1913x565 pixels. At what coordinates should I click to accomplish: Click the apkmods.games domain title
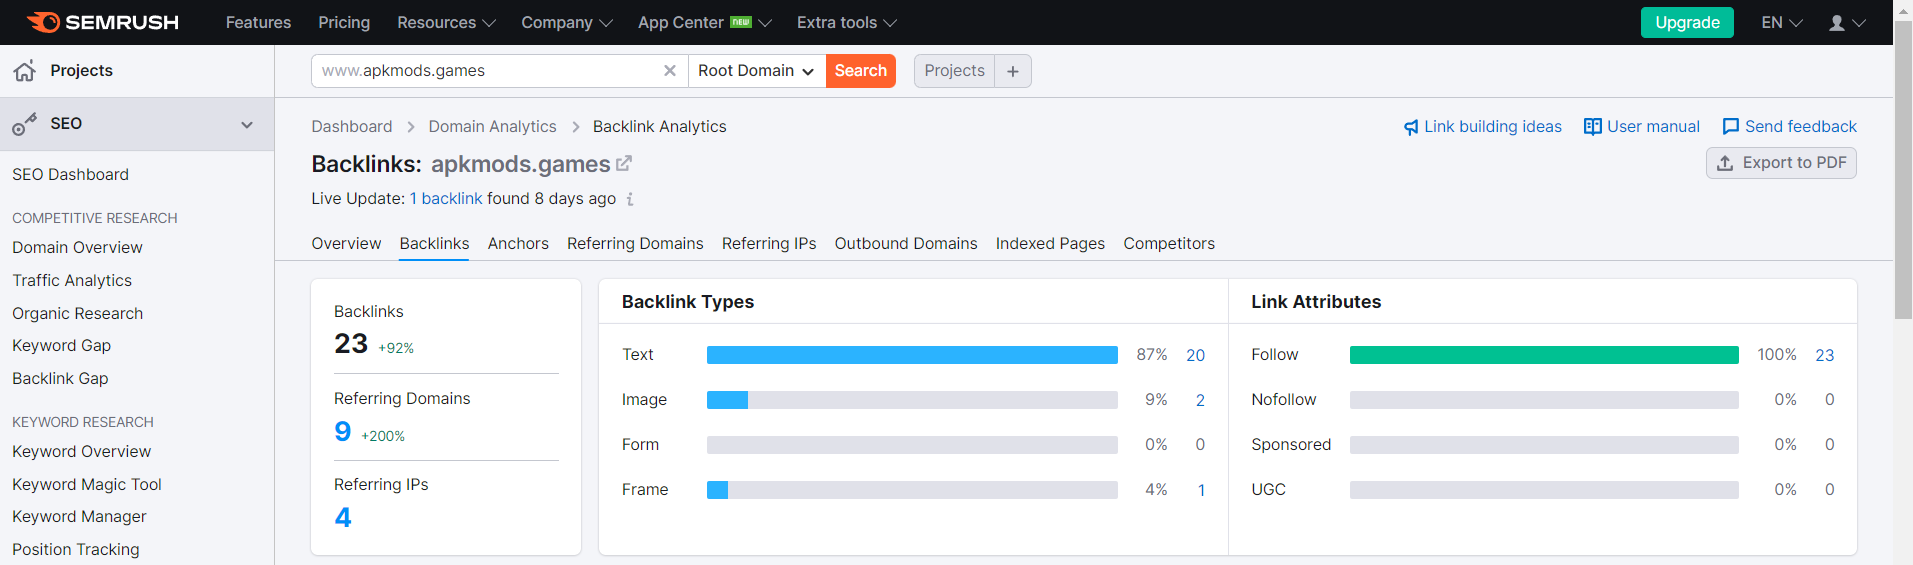pyautogui.click(x=520, y=164)
